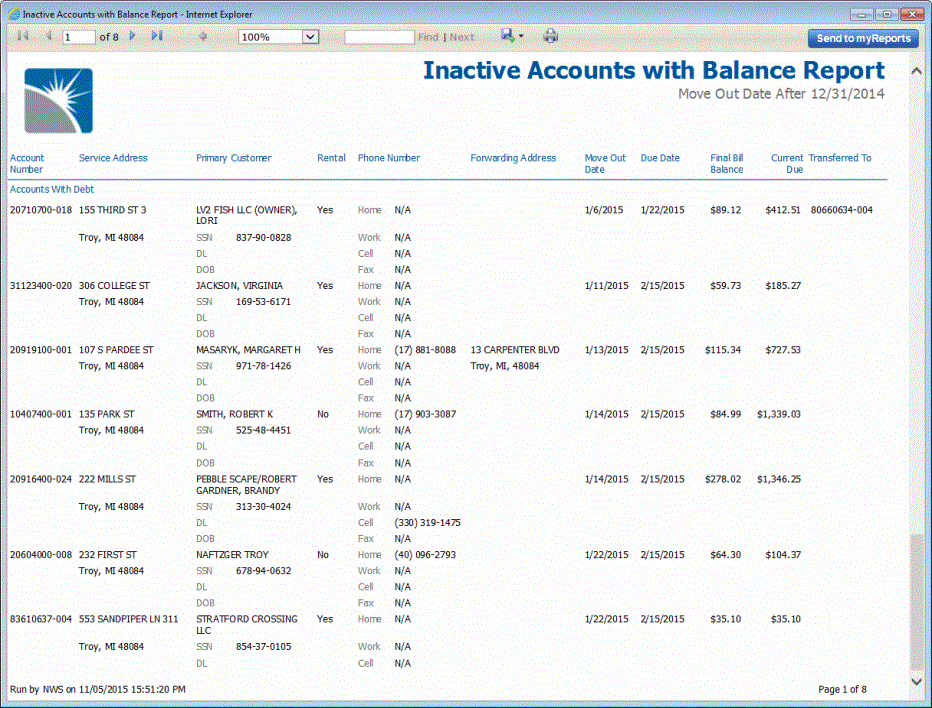932x708 pixels.
Task: Click transferred account 80660634-004
Action: click(x=842, y=210)
